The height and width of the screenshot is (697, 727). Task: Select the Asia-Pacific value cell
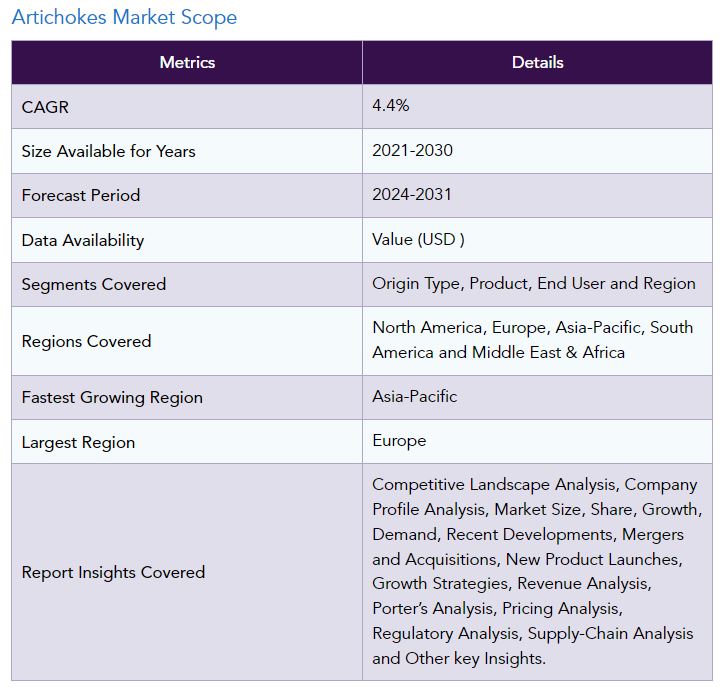(414, 396)
